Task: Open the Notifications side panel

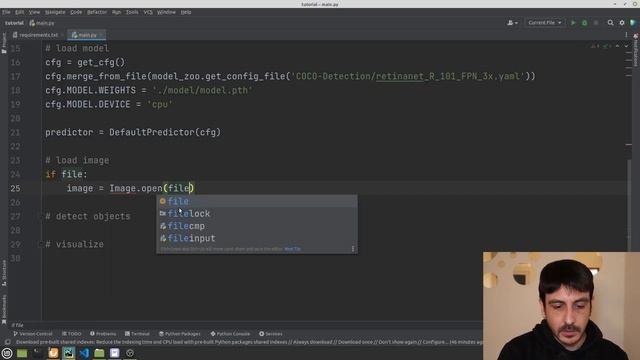Action: 636,51
